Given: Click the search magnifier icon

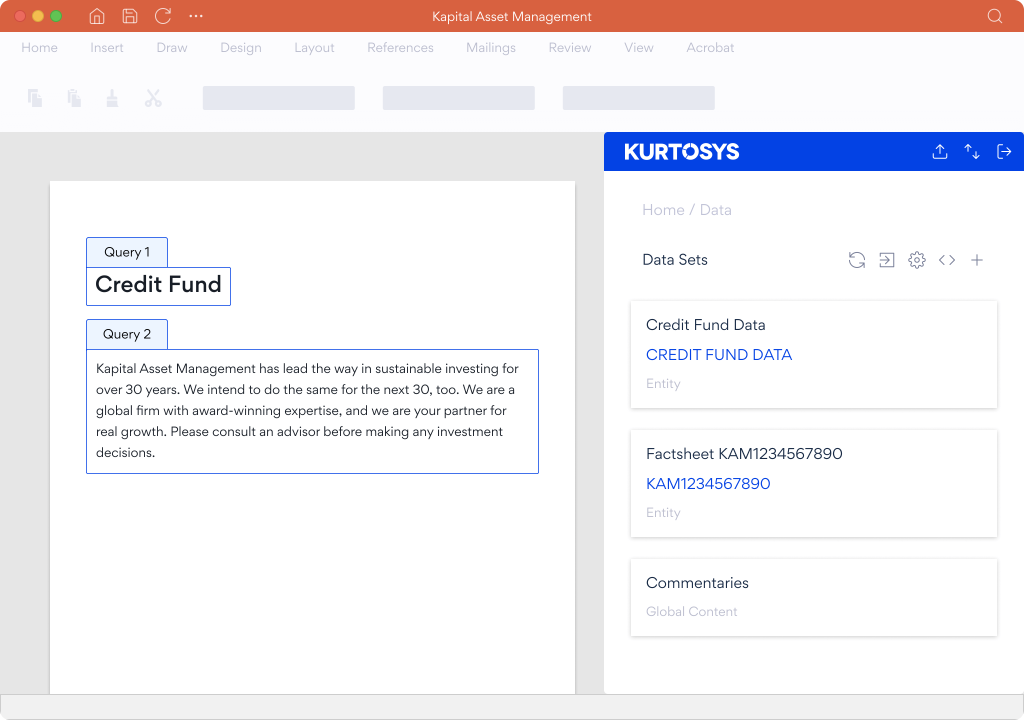Looking at the screenshot, I should pyautogui.click(x=994, y=16).
